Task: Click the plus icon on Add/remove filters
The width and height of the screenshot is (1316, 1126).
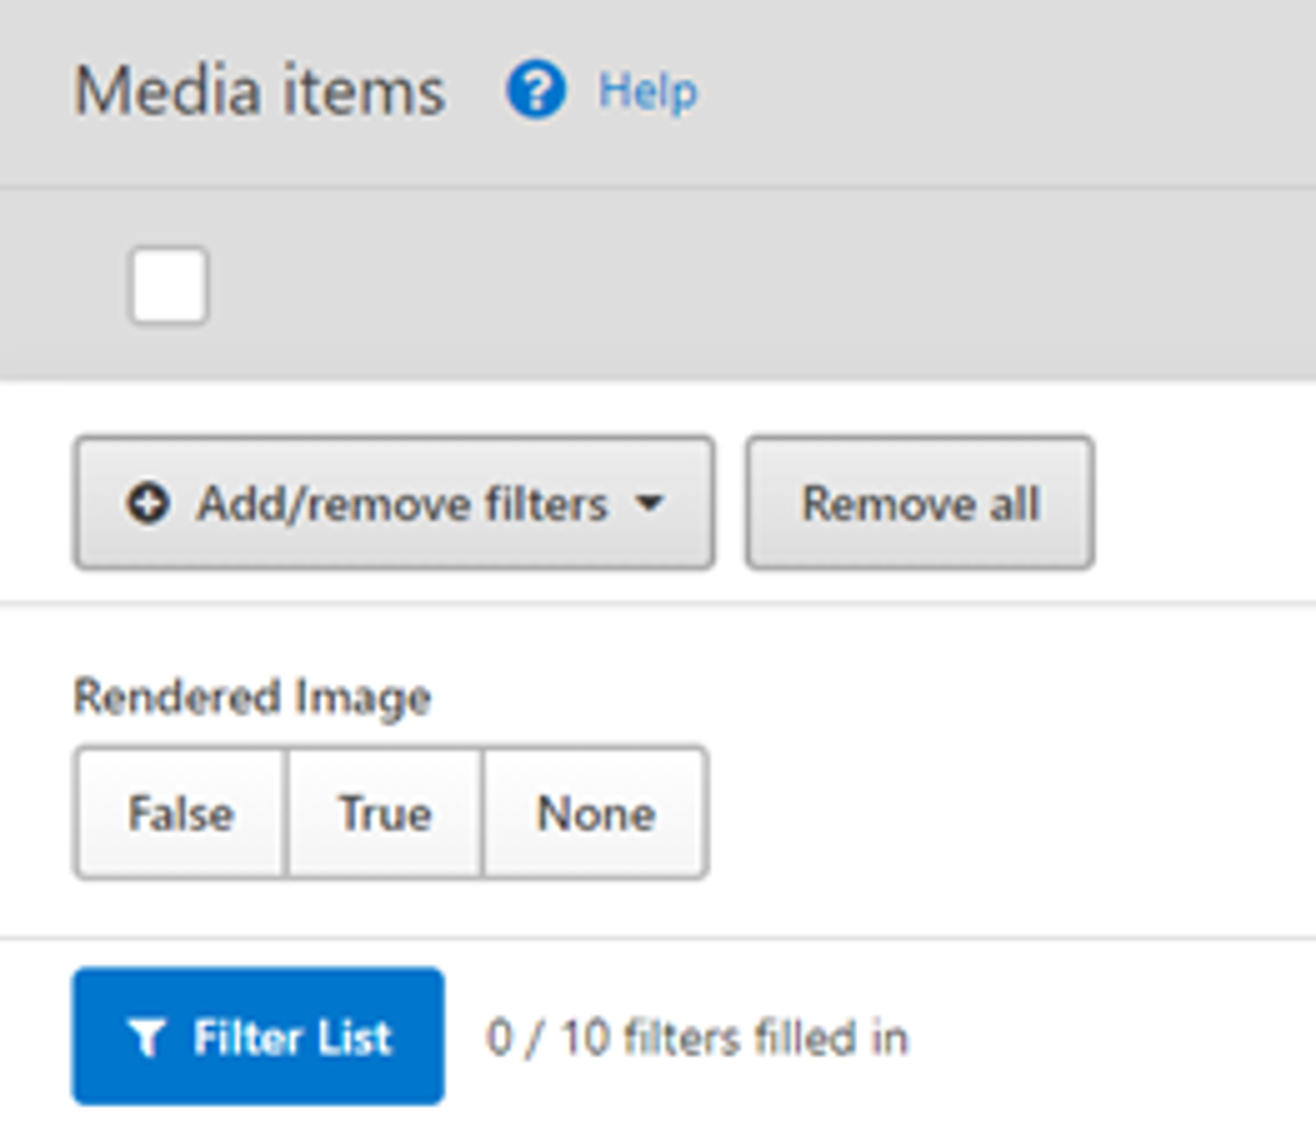Action: pyautogui.click(x=148, y=503)
